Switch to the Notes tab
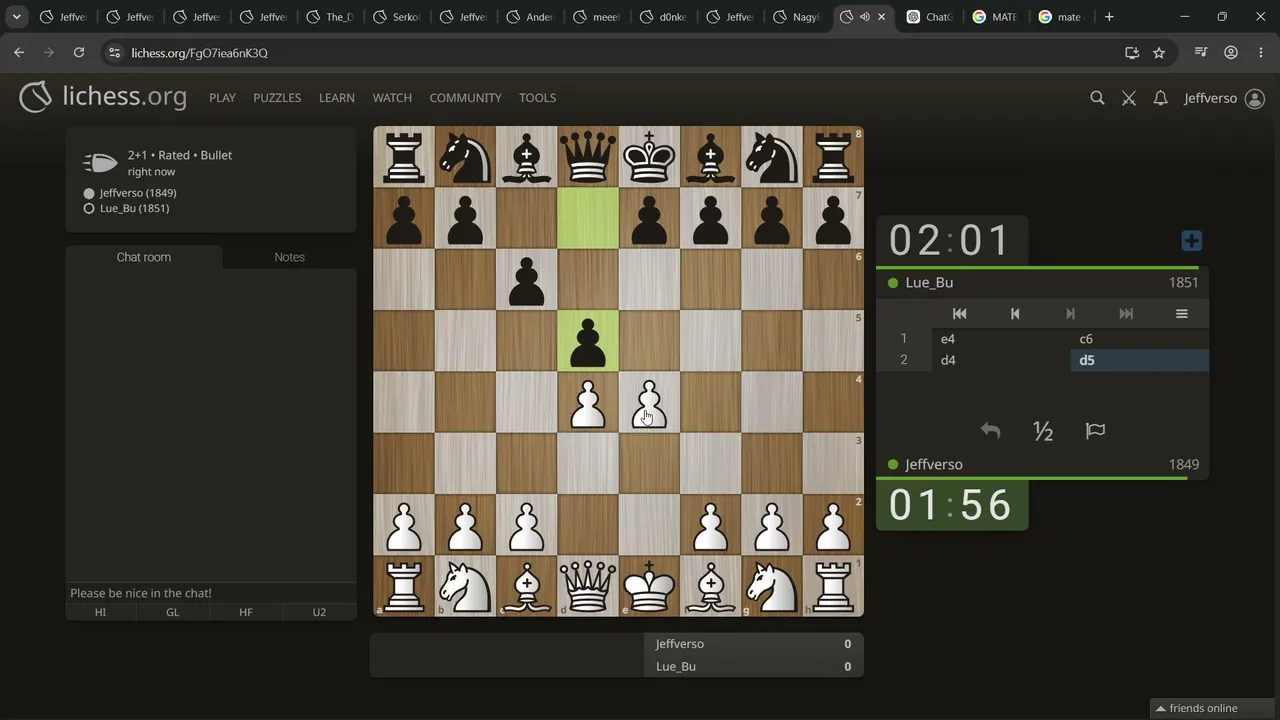 point(289,257)
